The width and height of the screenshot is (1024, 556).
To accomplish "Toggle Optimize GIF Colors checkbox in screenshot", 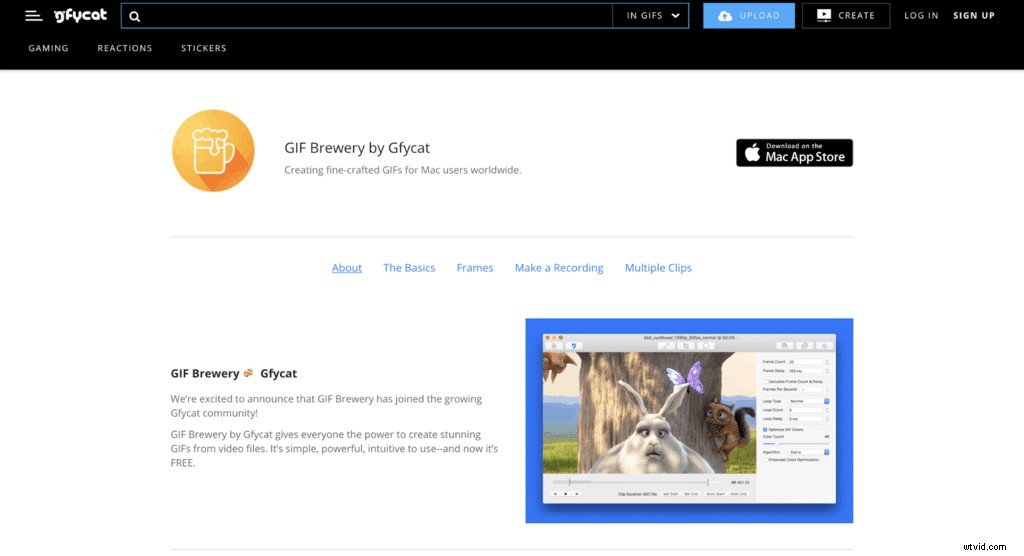I will [765, 429].
